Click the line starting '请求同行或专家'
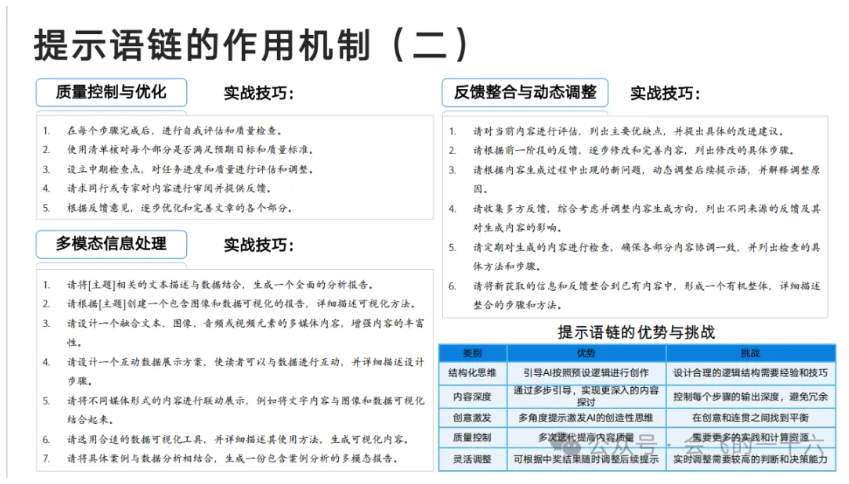The height and width of the screenshot is (484, 849). pos(169,188)
